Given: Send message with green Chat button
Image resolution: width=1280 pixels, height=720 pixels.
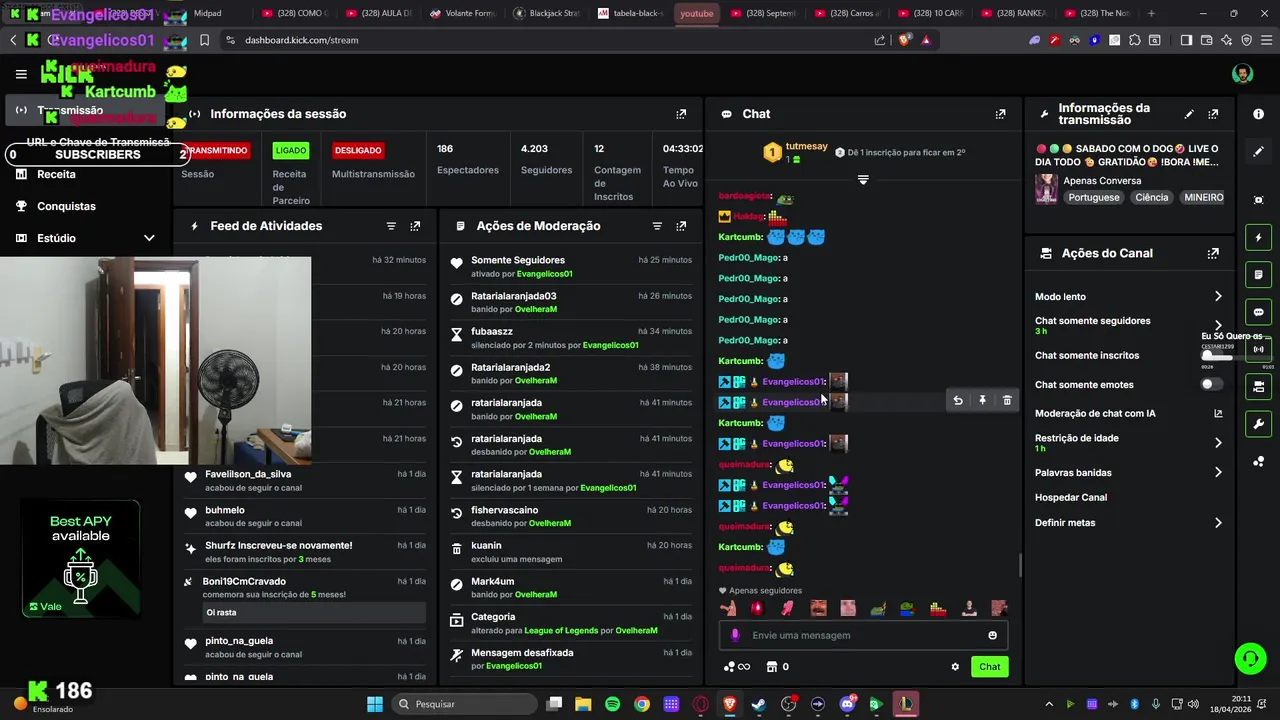Looking at the screenshot, I should click(989, 667).
